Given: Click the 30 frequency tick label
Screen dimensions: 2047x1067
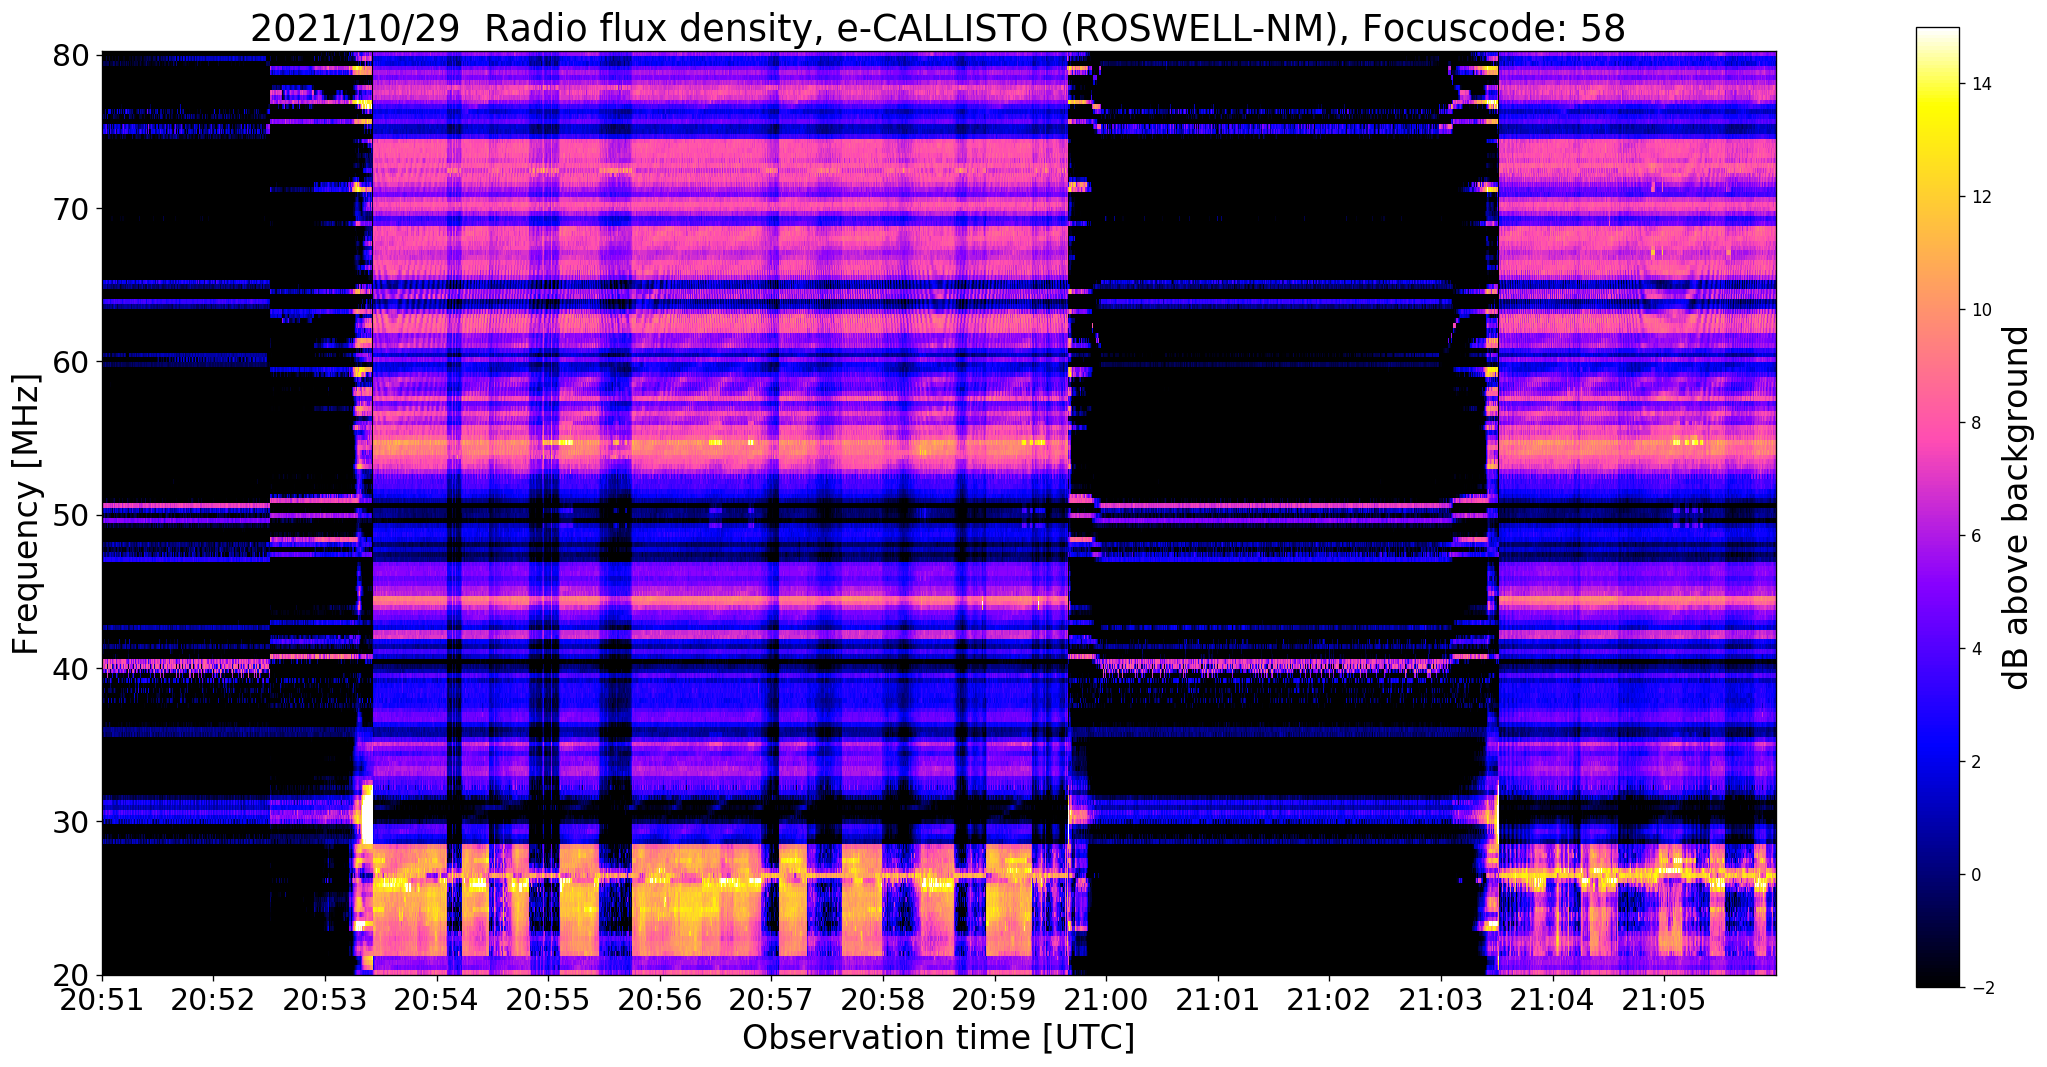Looking at the screenshot, I should (x=69, y=822).
